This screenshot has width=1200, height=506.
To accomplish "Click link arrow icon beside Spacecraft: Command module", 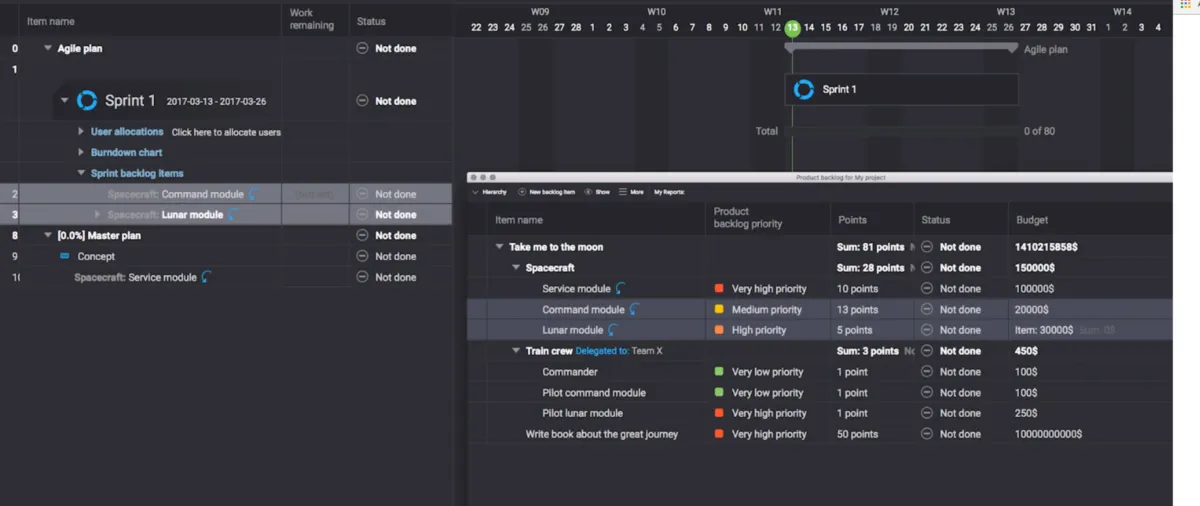I will click(253, 194).
